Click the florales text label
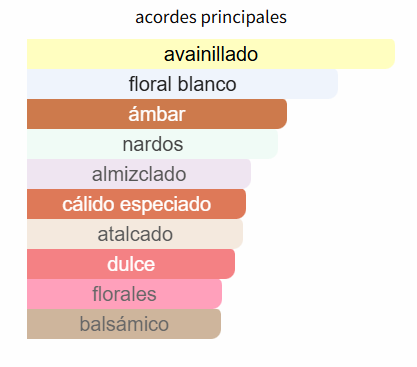Image resolution: width=417 pixels, height=367 pixels. pyautogui.click(x=124, y=294)
